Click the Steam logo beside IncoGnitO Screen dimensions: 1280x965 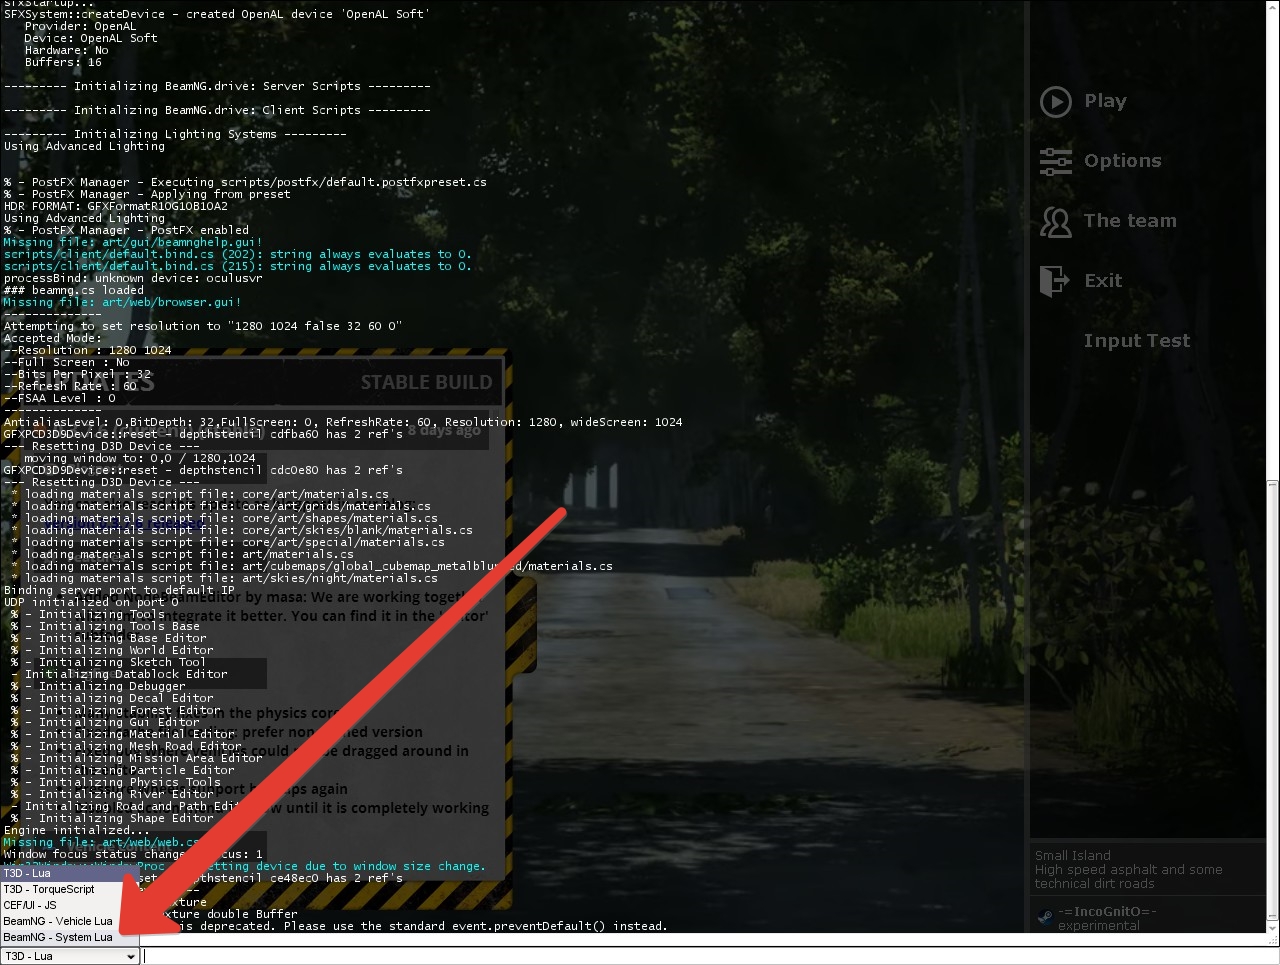1045,915
